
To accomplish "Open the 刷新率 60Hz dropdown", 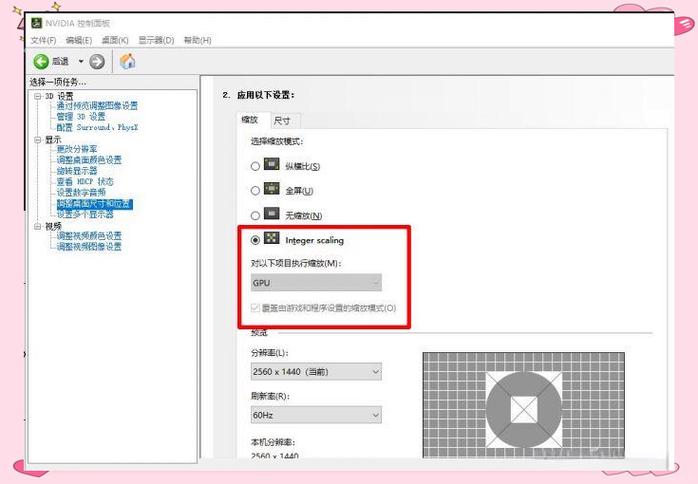I will [x=316, y=415].
